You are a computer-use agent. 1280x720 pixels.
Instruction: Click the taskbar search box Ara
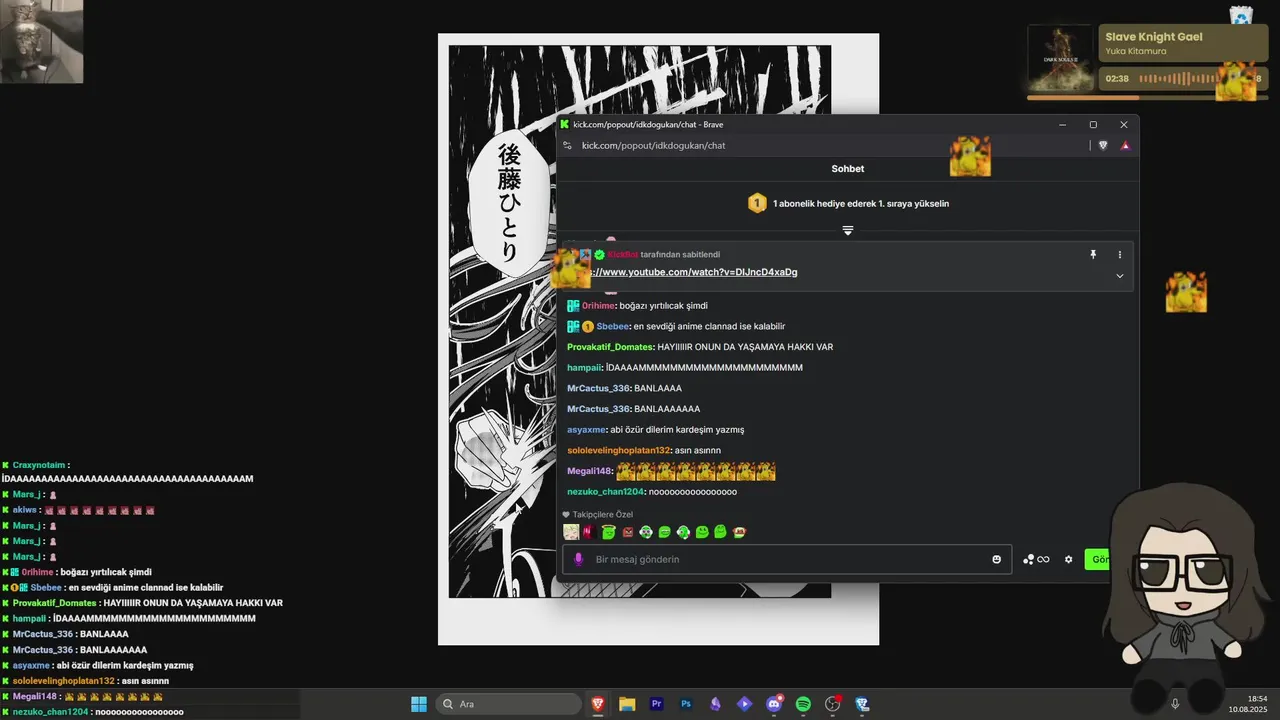coord(509,704)
